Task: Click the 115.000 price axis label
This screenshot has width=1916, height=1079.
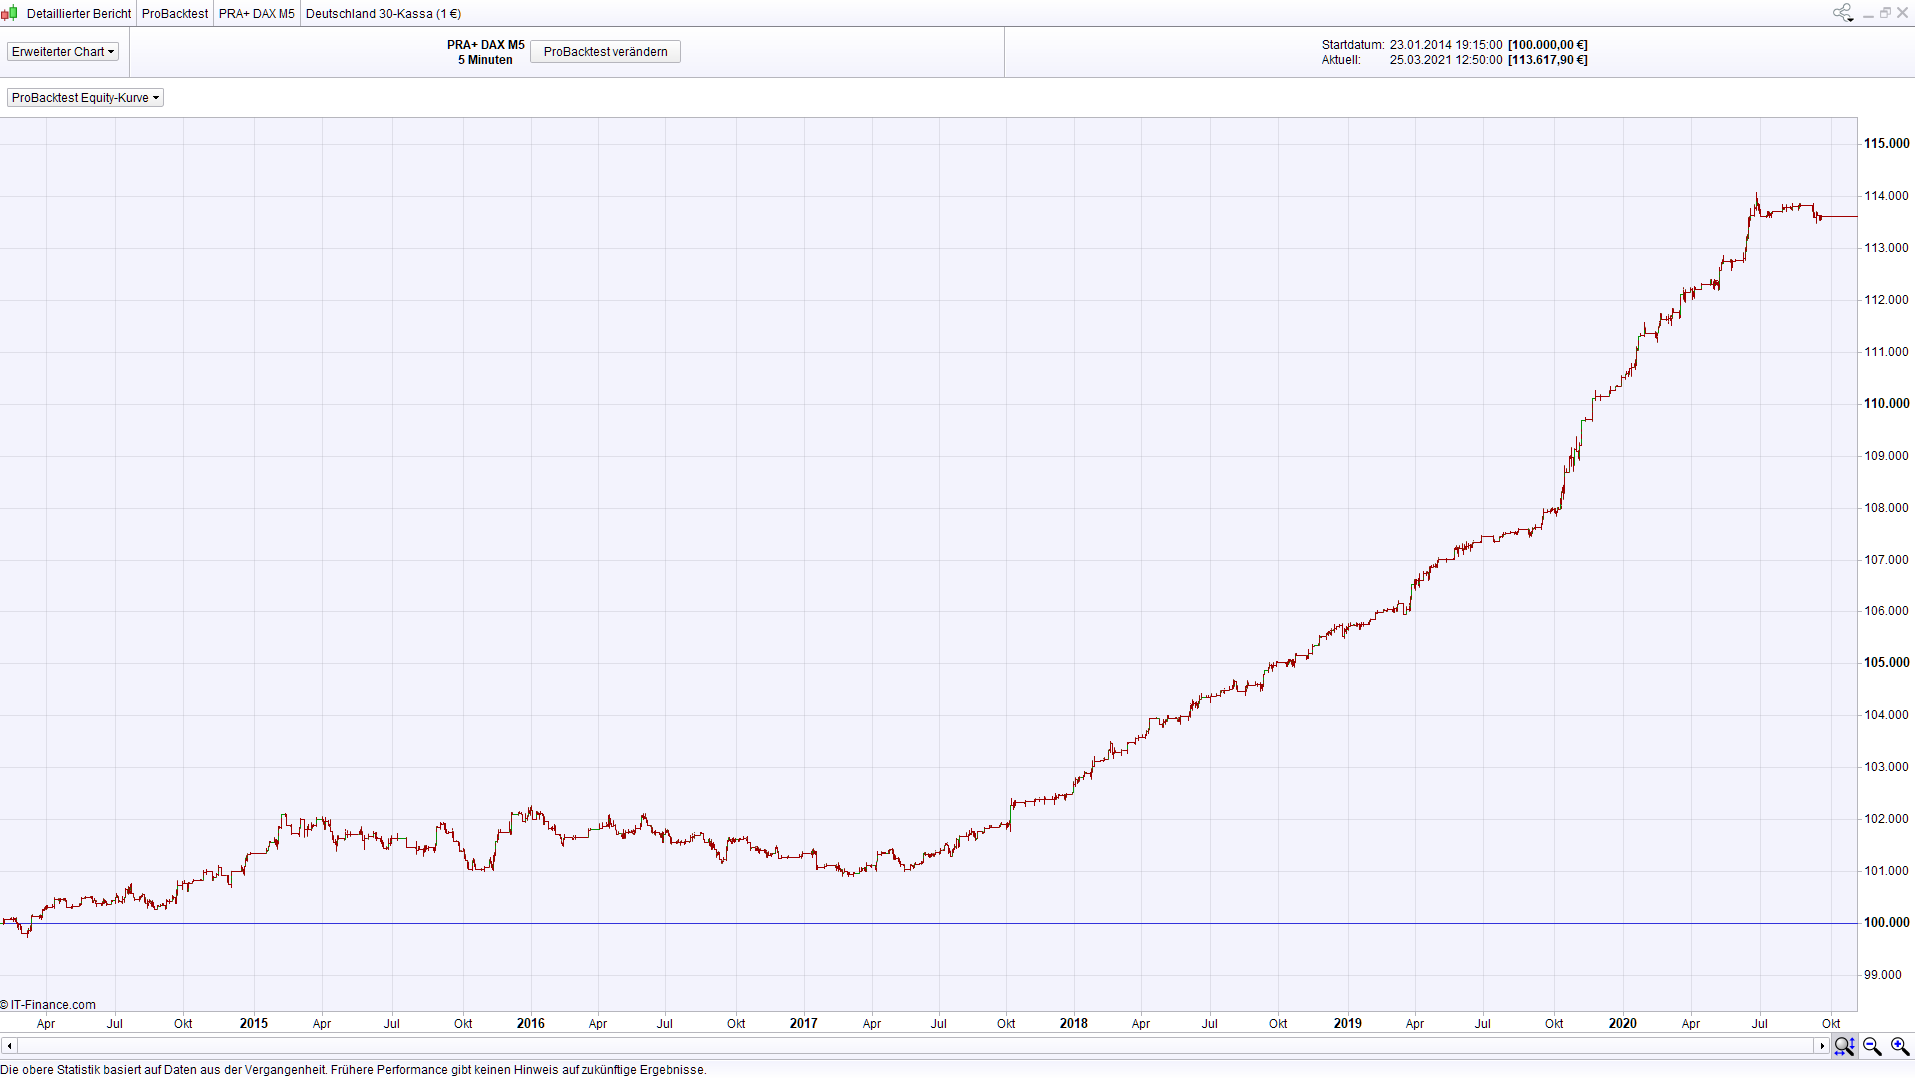Action: pos(1886,144)
